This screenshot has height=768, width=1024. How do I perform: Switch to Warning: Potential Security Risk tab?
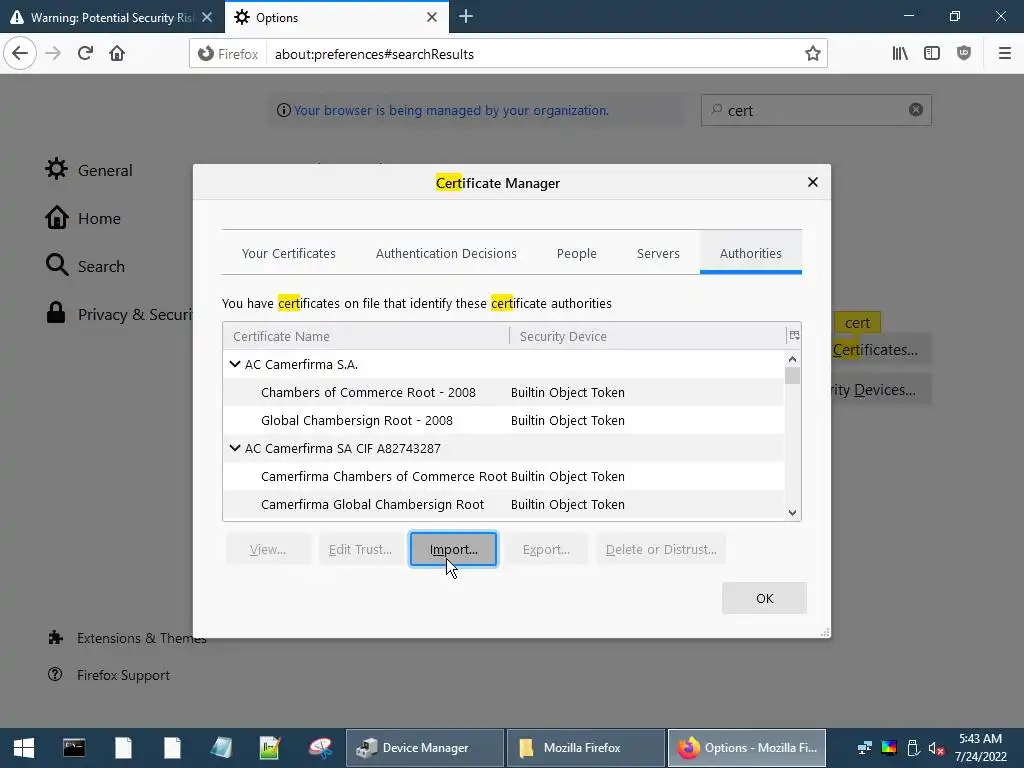pos(112,18)
